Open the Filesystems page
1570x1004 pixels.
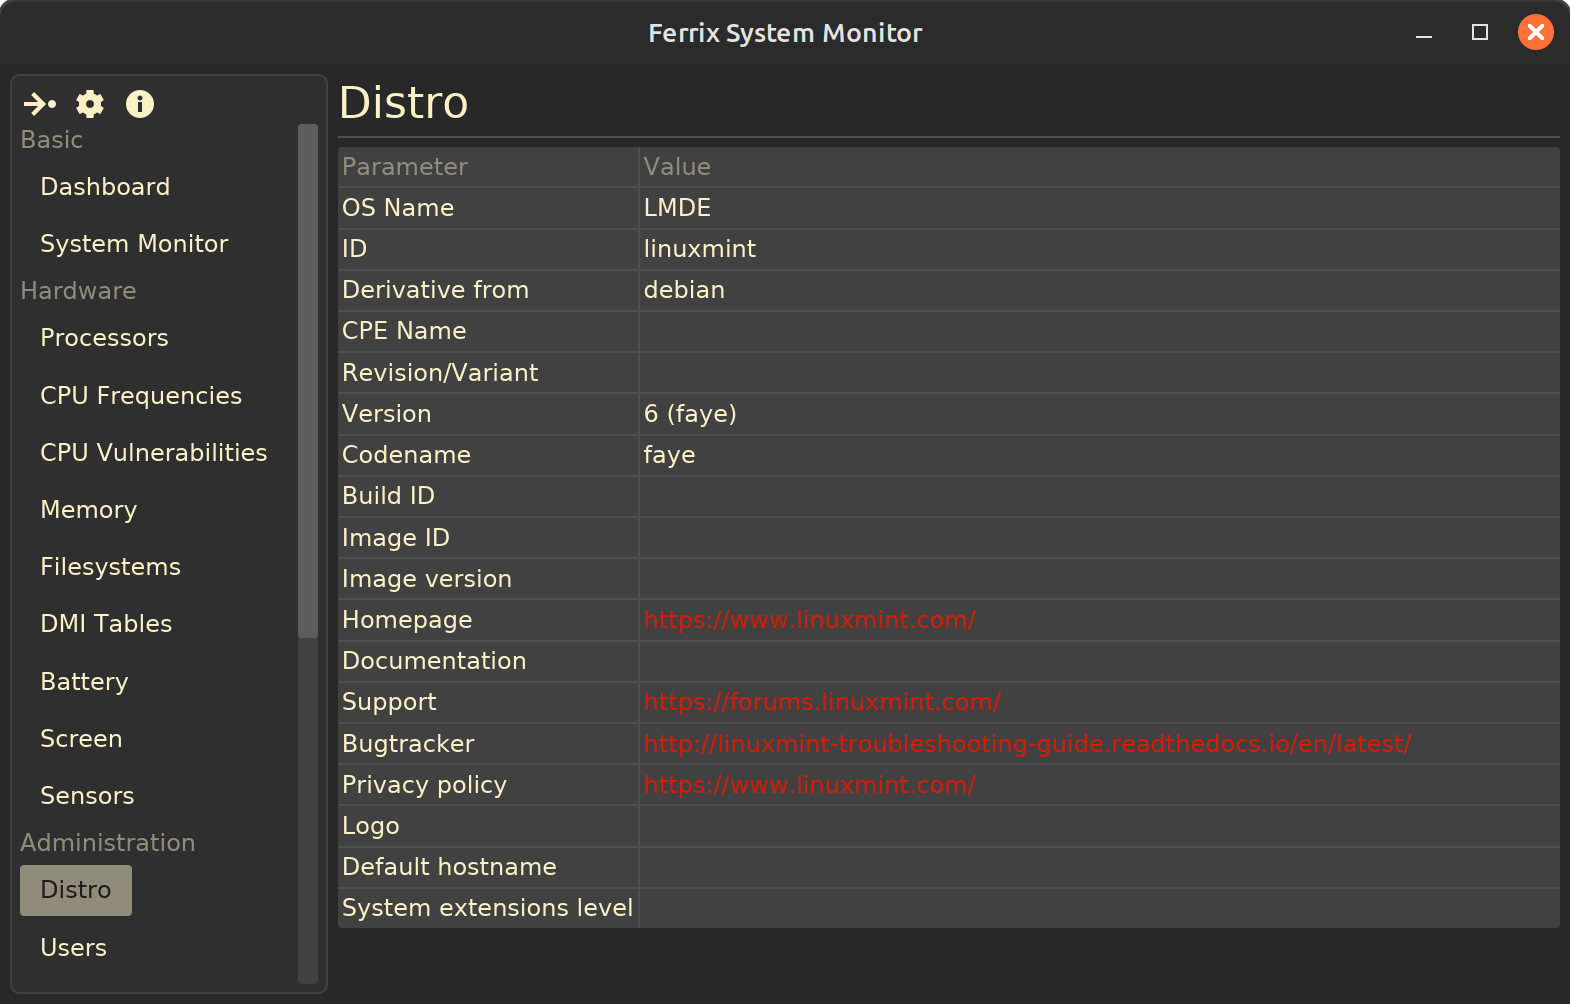[110, 567]
